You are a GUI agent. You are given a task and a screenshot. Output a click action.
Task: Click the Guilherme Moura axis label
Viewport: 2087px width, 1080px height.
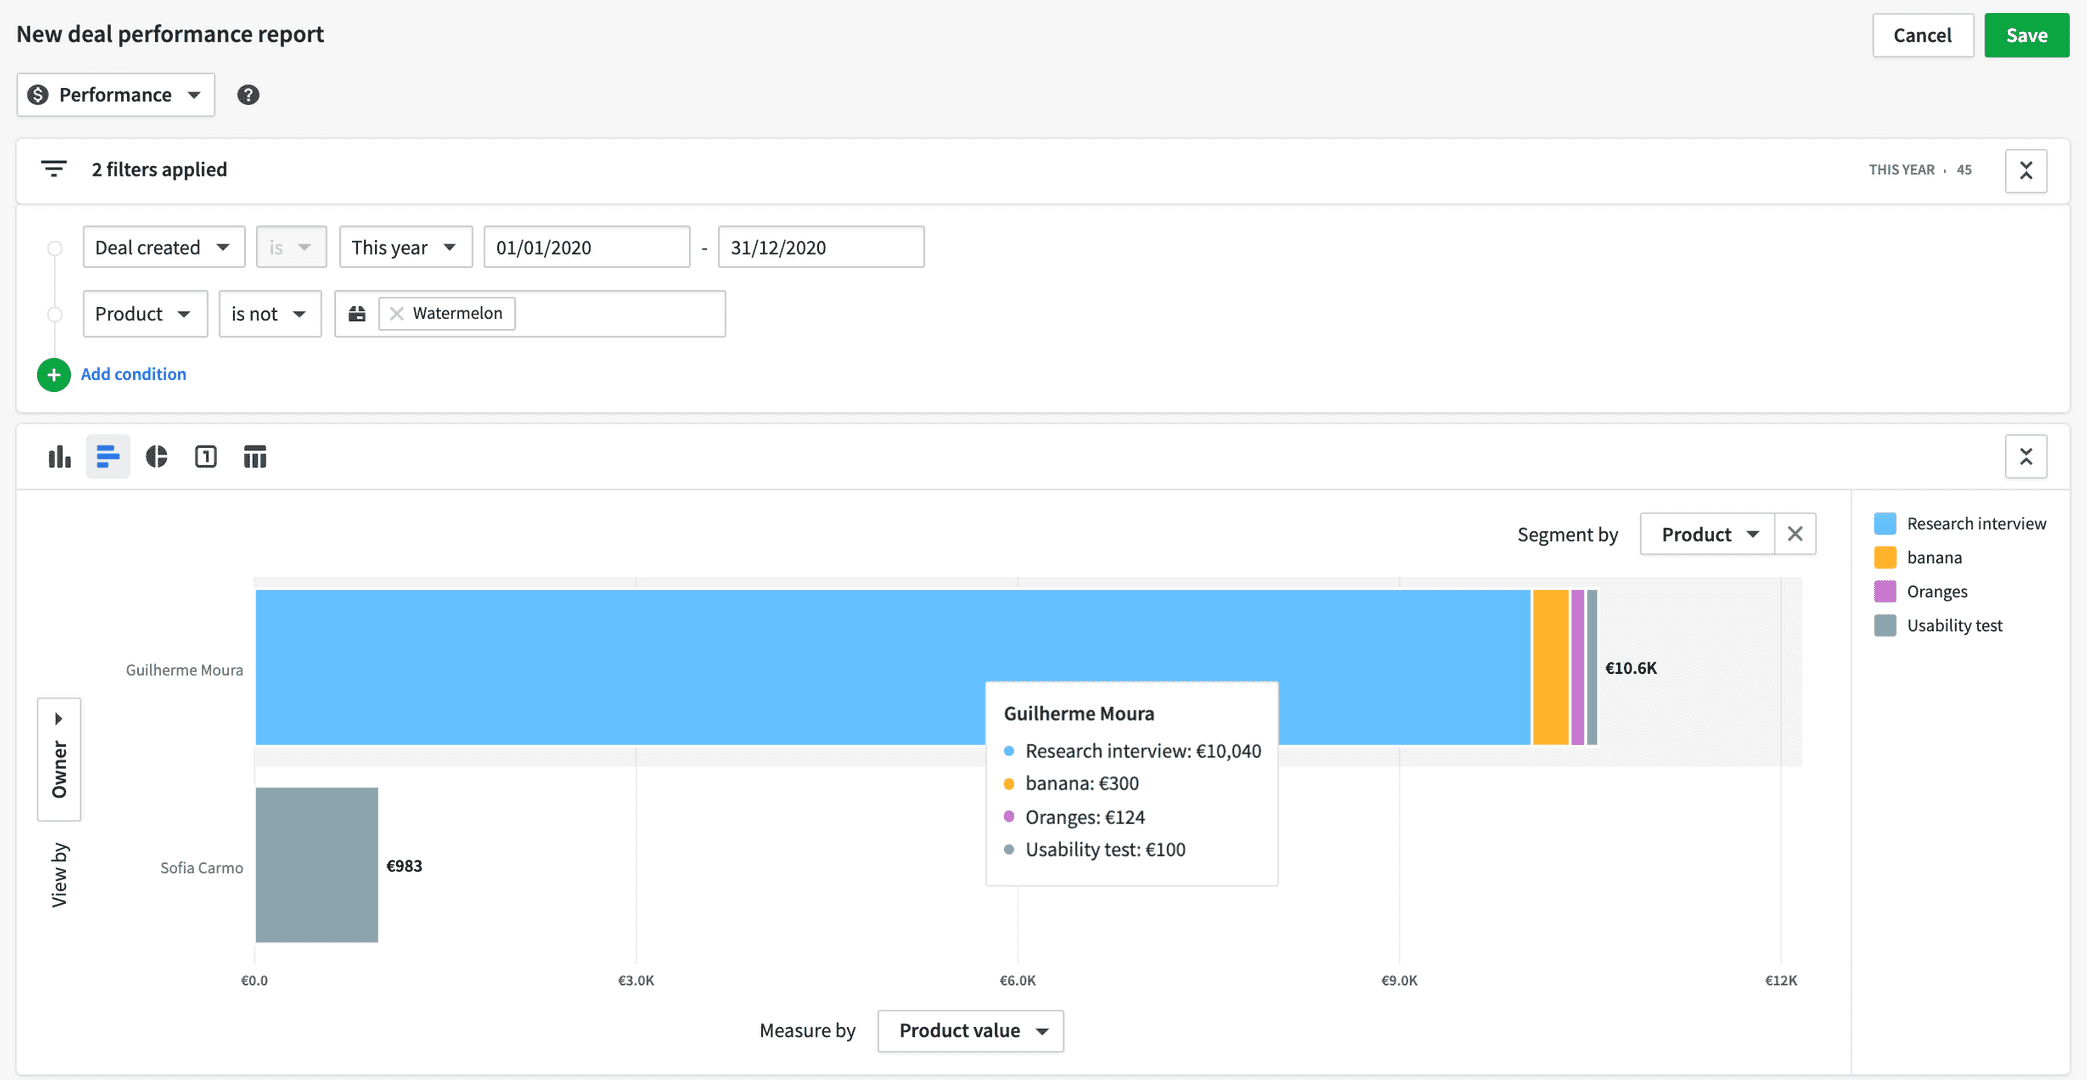click(x=184, y=670)
